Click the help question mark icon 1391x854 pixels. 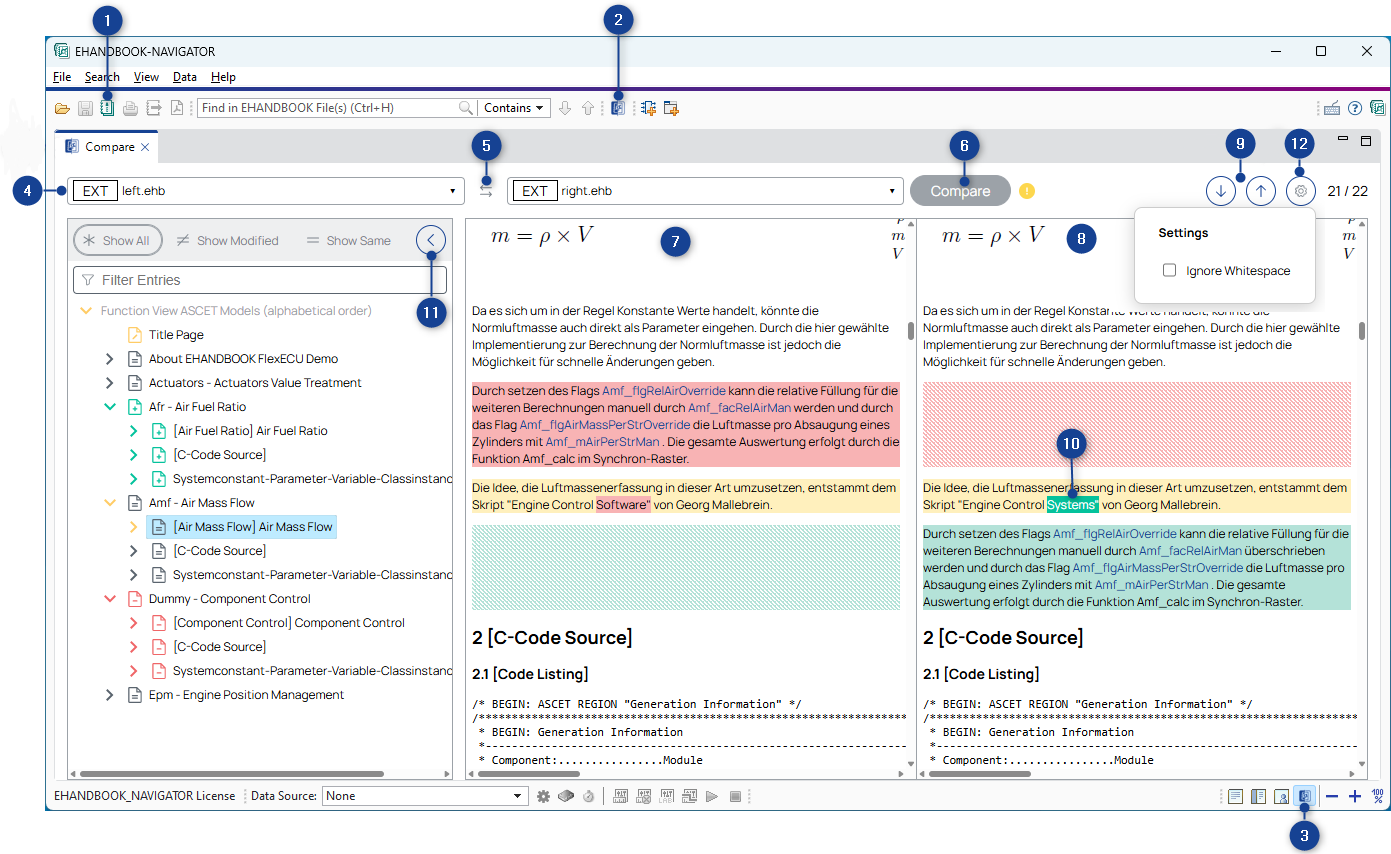click(x=1355, y=108)
